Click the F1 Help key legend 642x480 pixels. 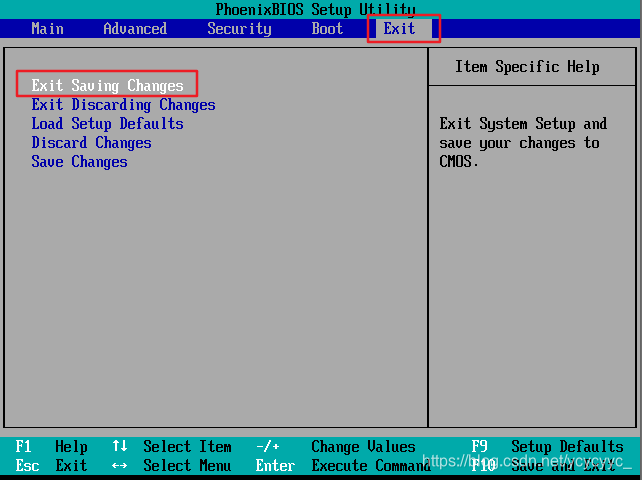(51, 446)
